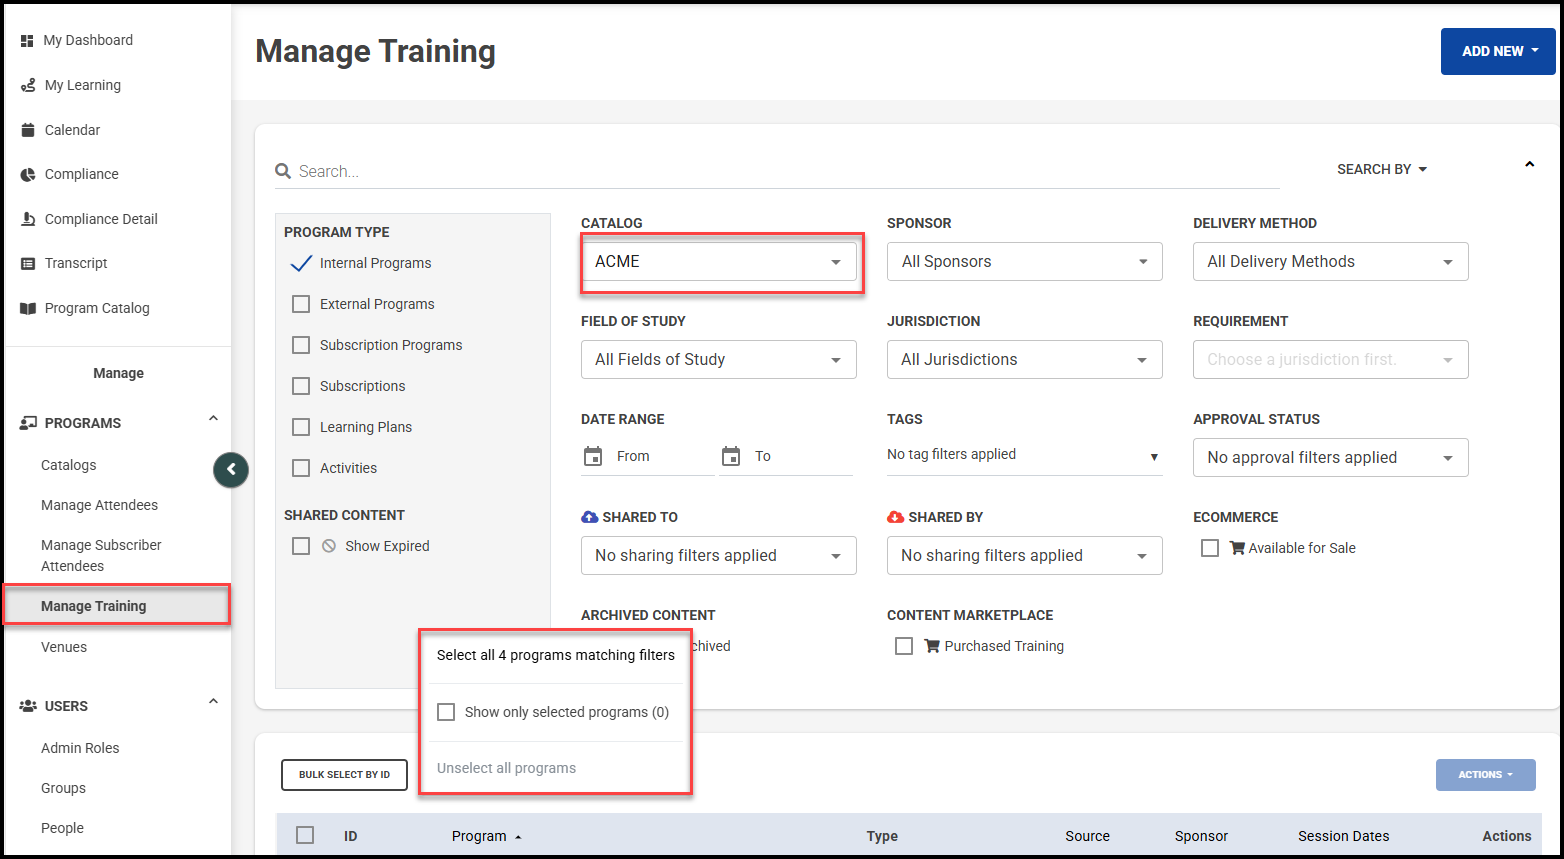Open the From date calendar picker icon
This screenshot has width=1564, height=859.
coord(593,457)
